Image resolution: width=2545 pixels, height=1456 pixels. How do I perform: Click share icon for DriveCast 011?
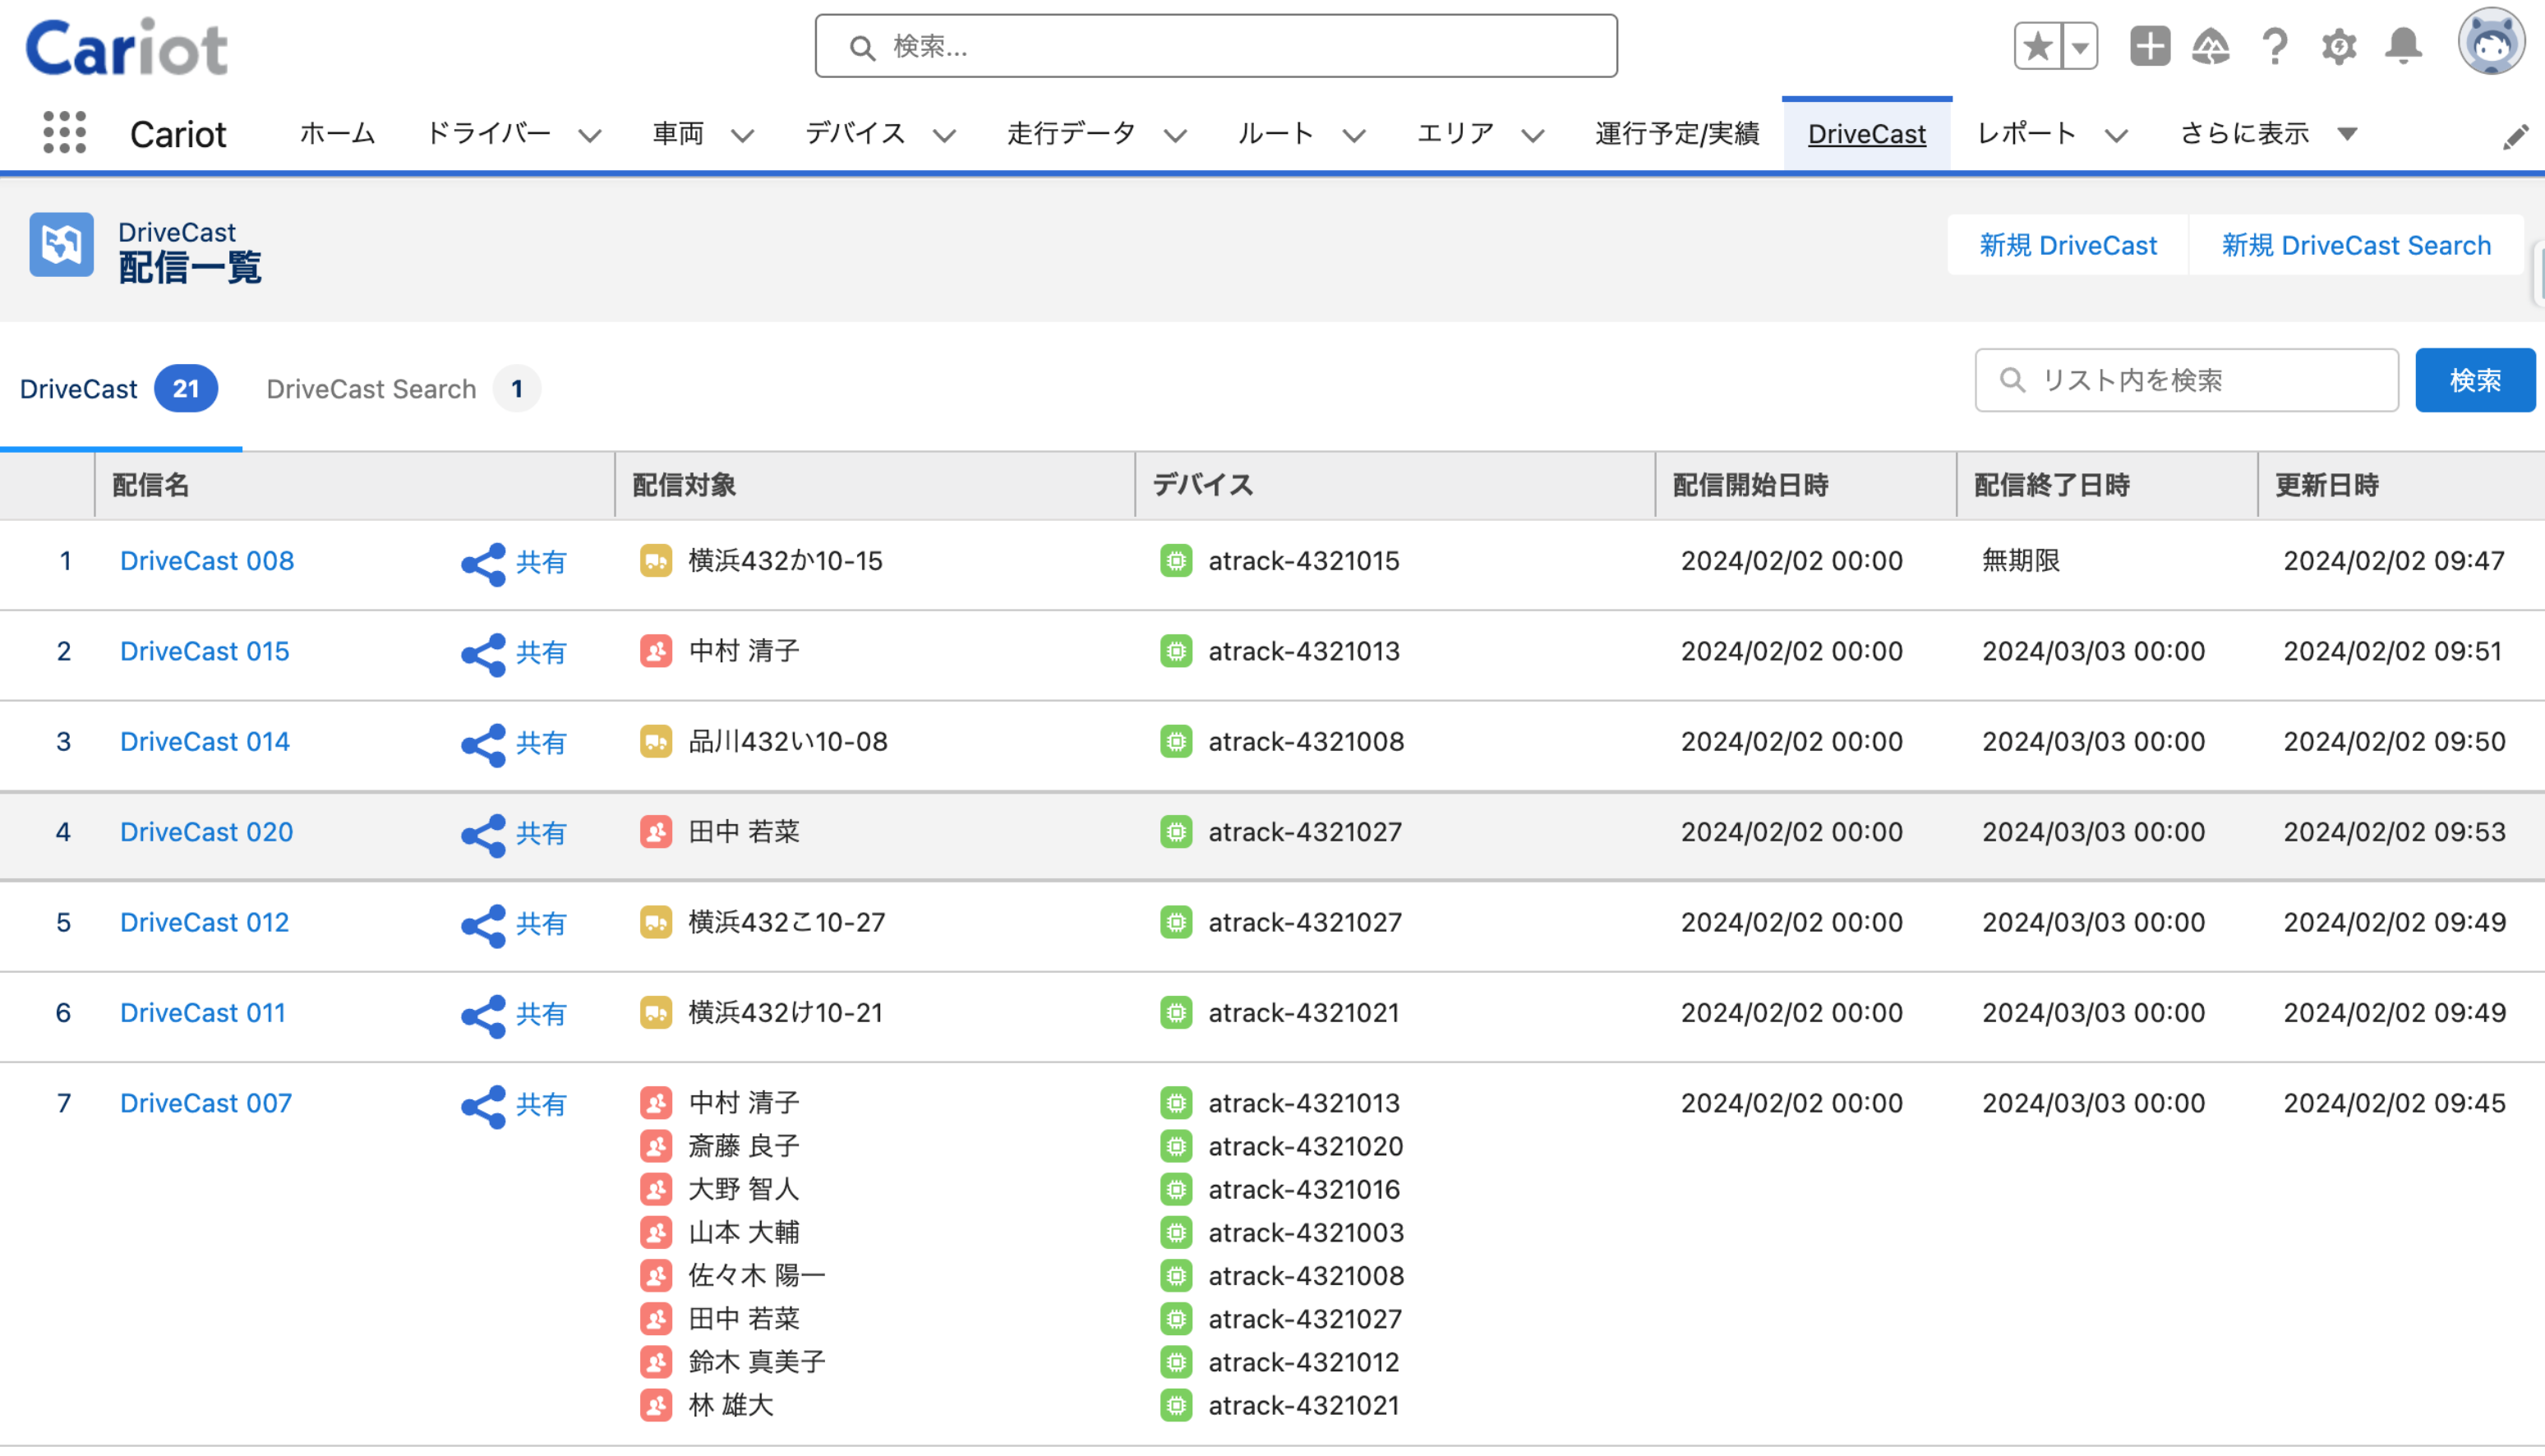coord(483,1016)
